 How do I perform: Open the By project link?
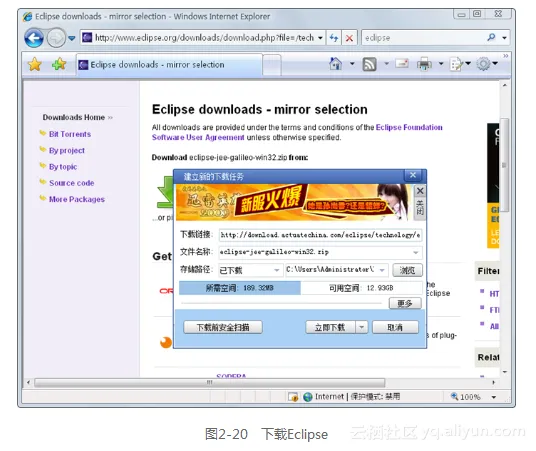click(x=67, y=150)
